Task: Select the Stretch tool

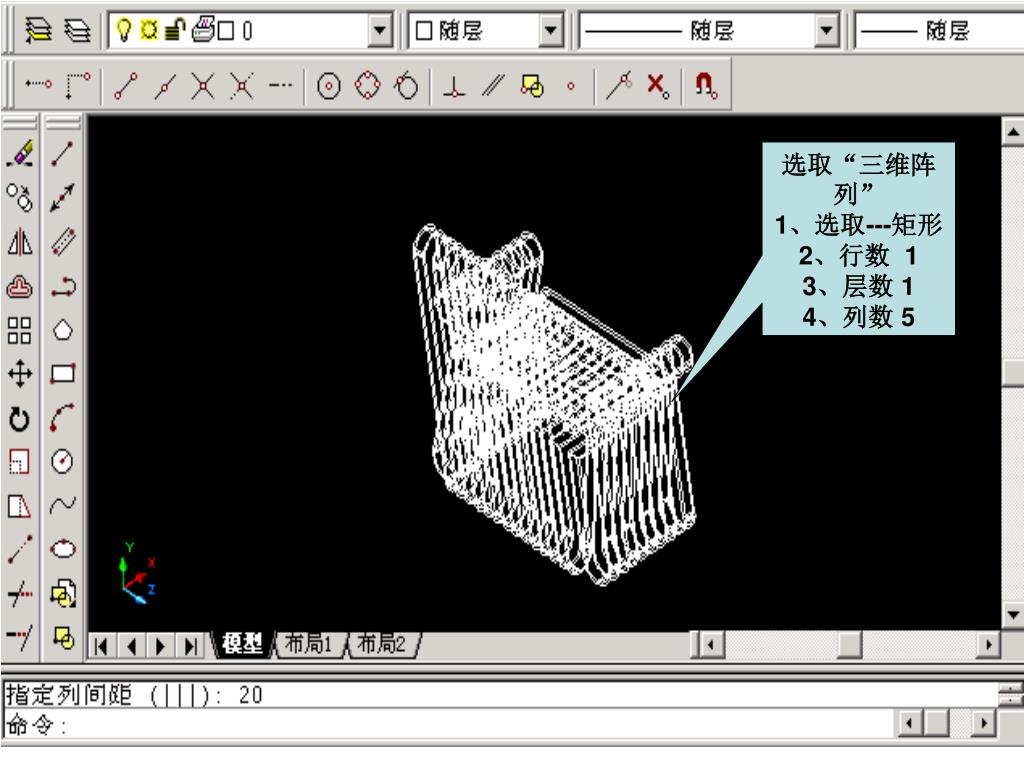Action: click(20, 506)
